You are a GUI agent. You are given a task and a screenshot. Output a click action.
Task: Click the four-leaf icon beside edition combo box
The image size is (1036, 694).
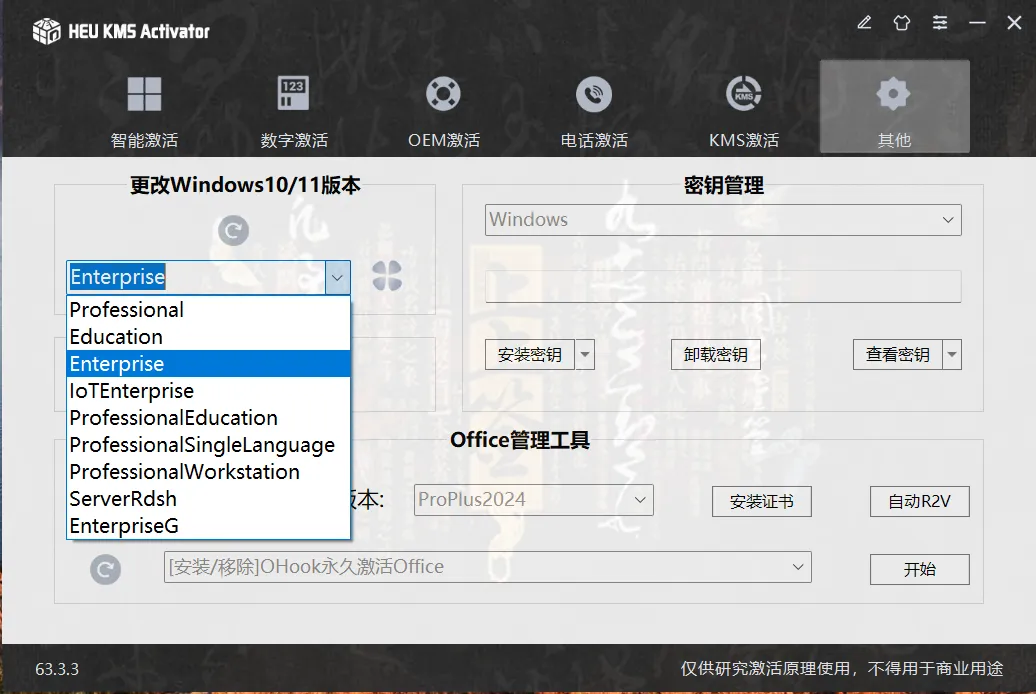(387, 276)
